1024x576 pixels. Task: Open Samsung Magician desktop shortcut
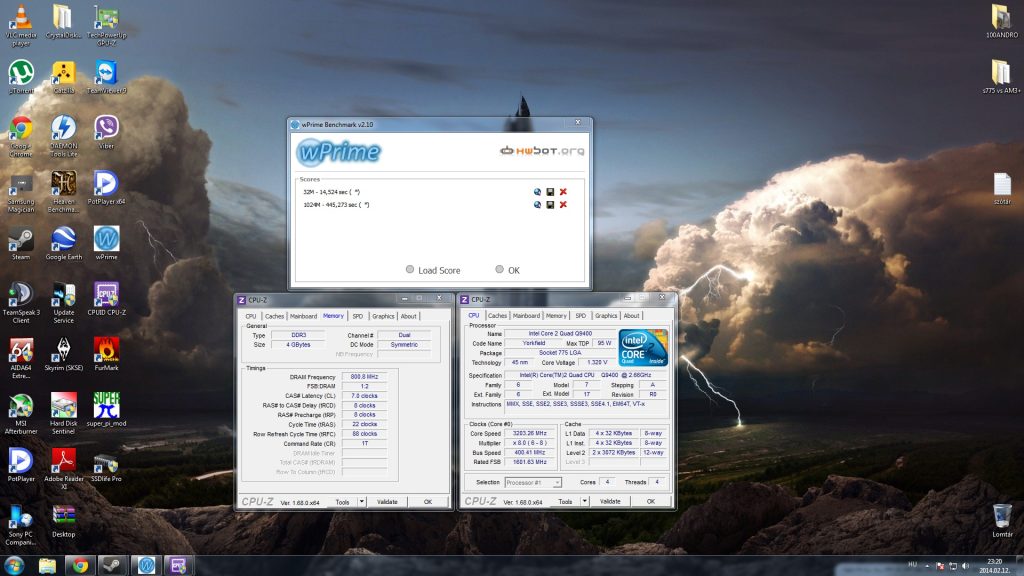click(x=21, y=191)
